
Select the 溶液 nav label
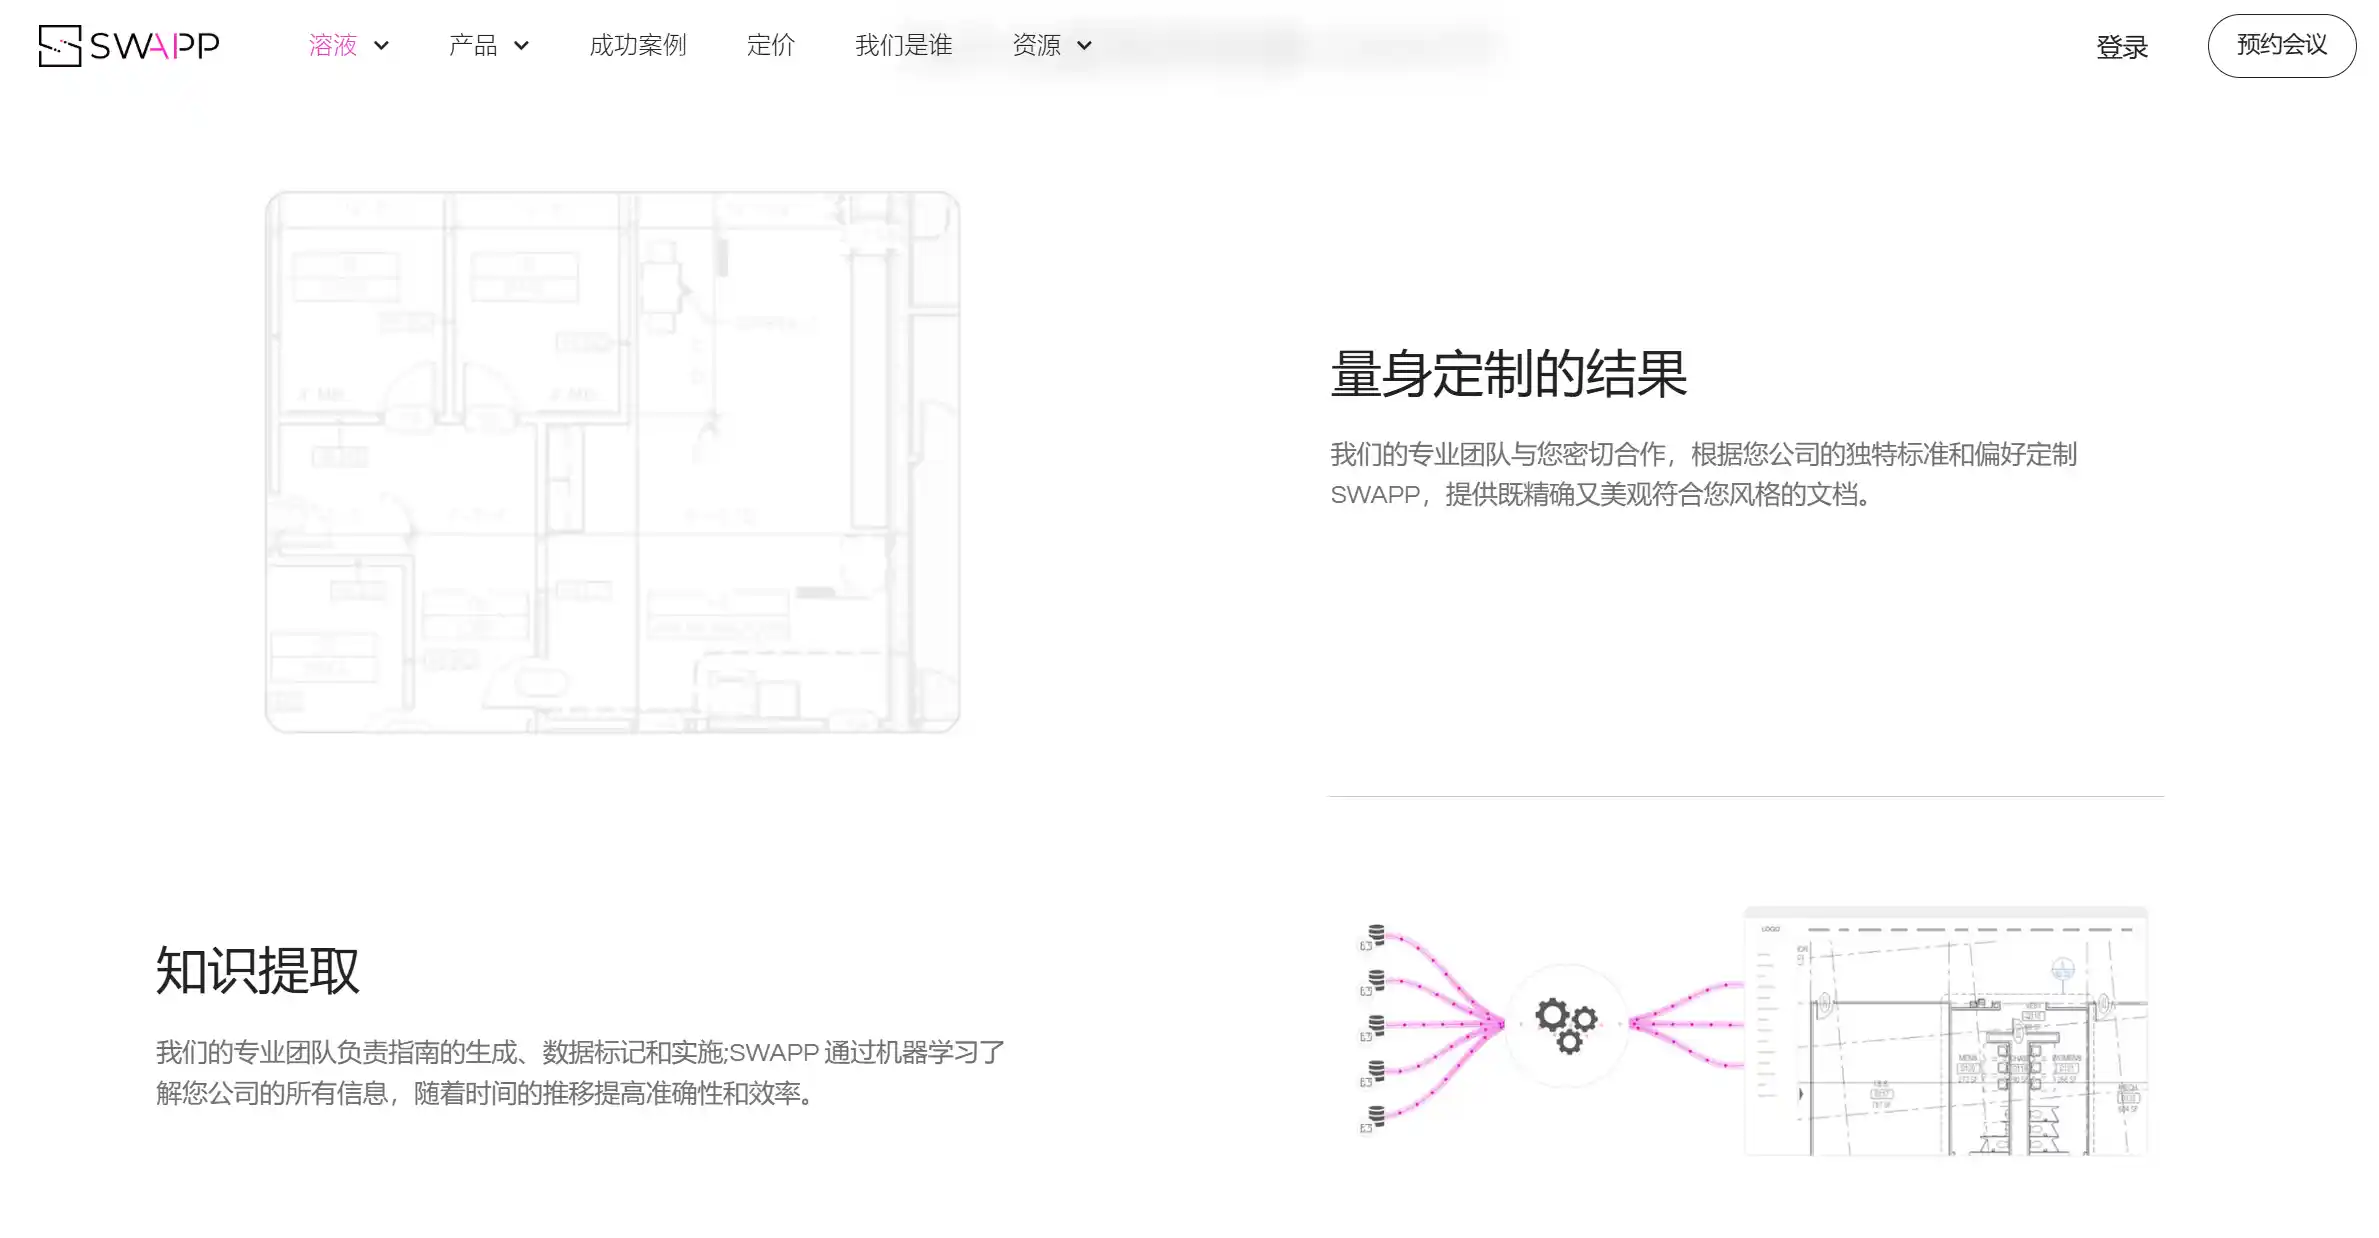click(333, 46)
